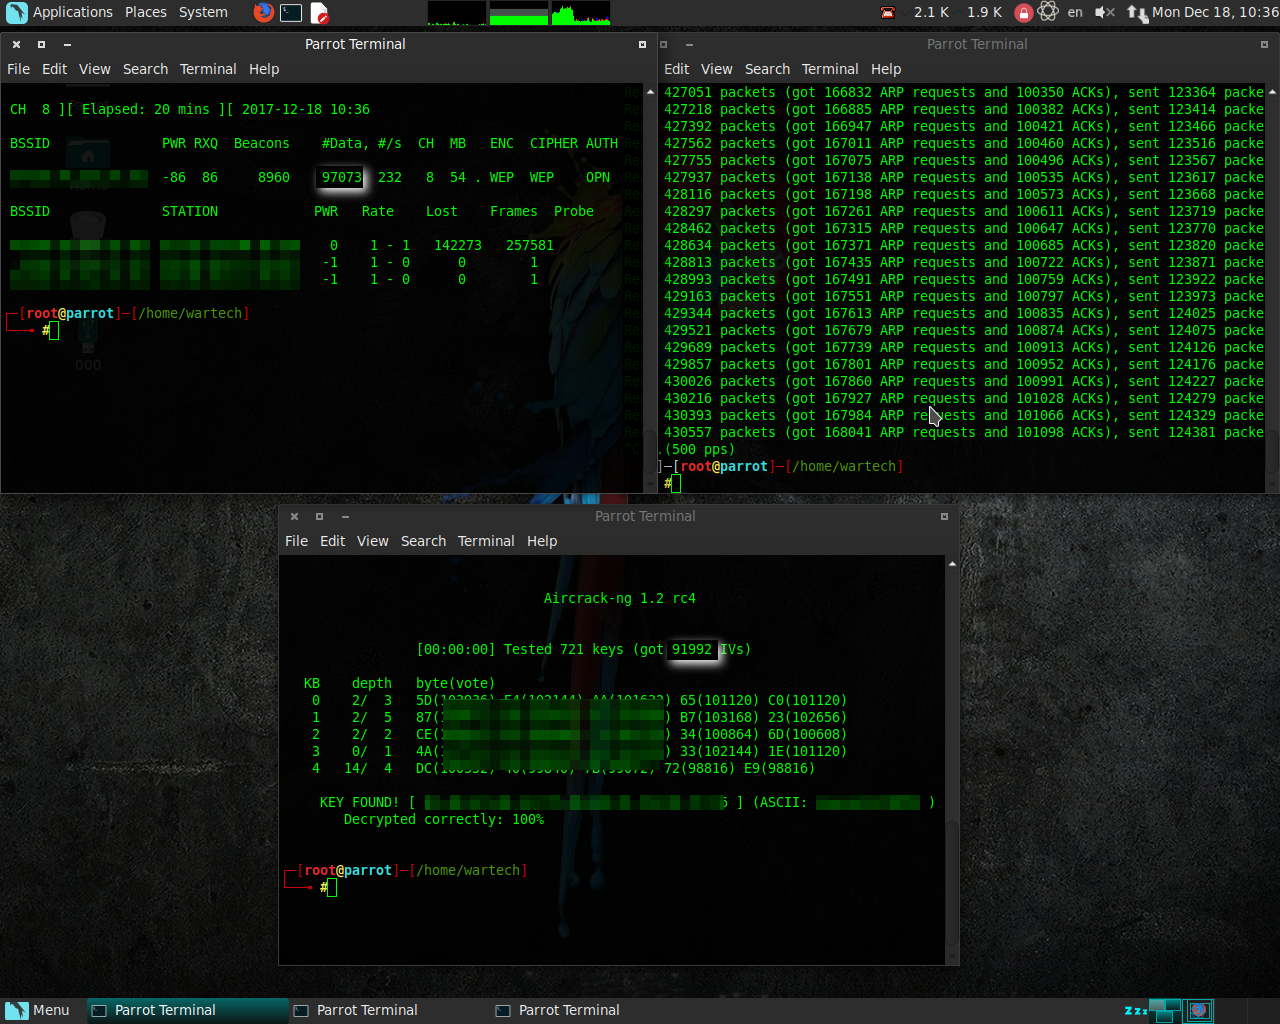This screenshot has width=1280, height=1024.
Task: Expand the Places menu
Action: [x=146, y=13]
